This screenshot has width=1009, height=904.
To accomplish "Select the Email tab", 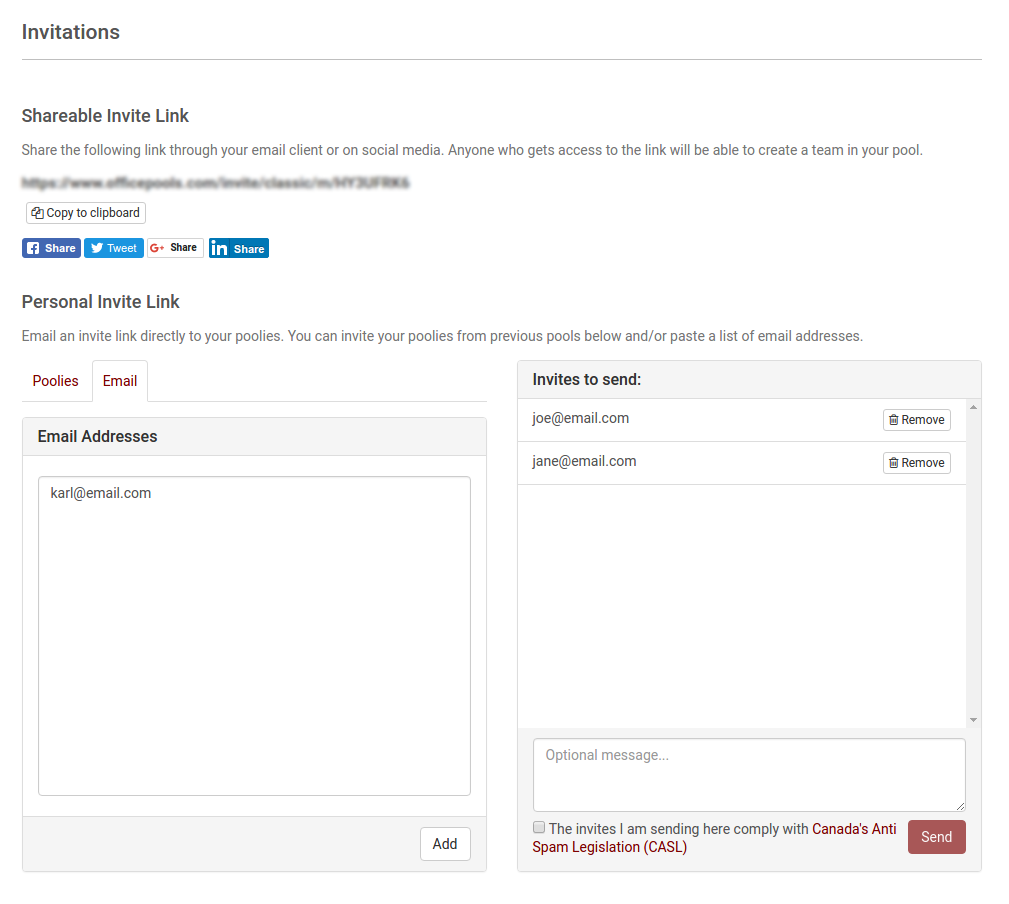I will tap(120, 381).
